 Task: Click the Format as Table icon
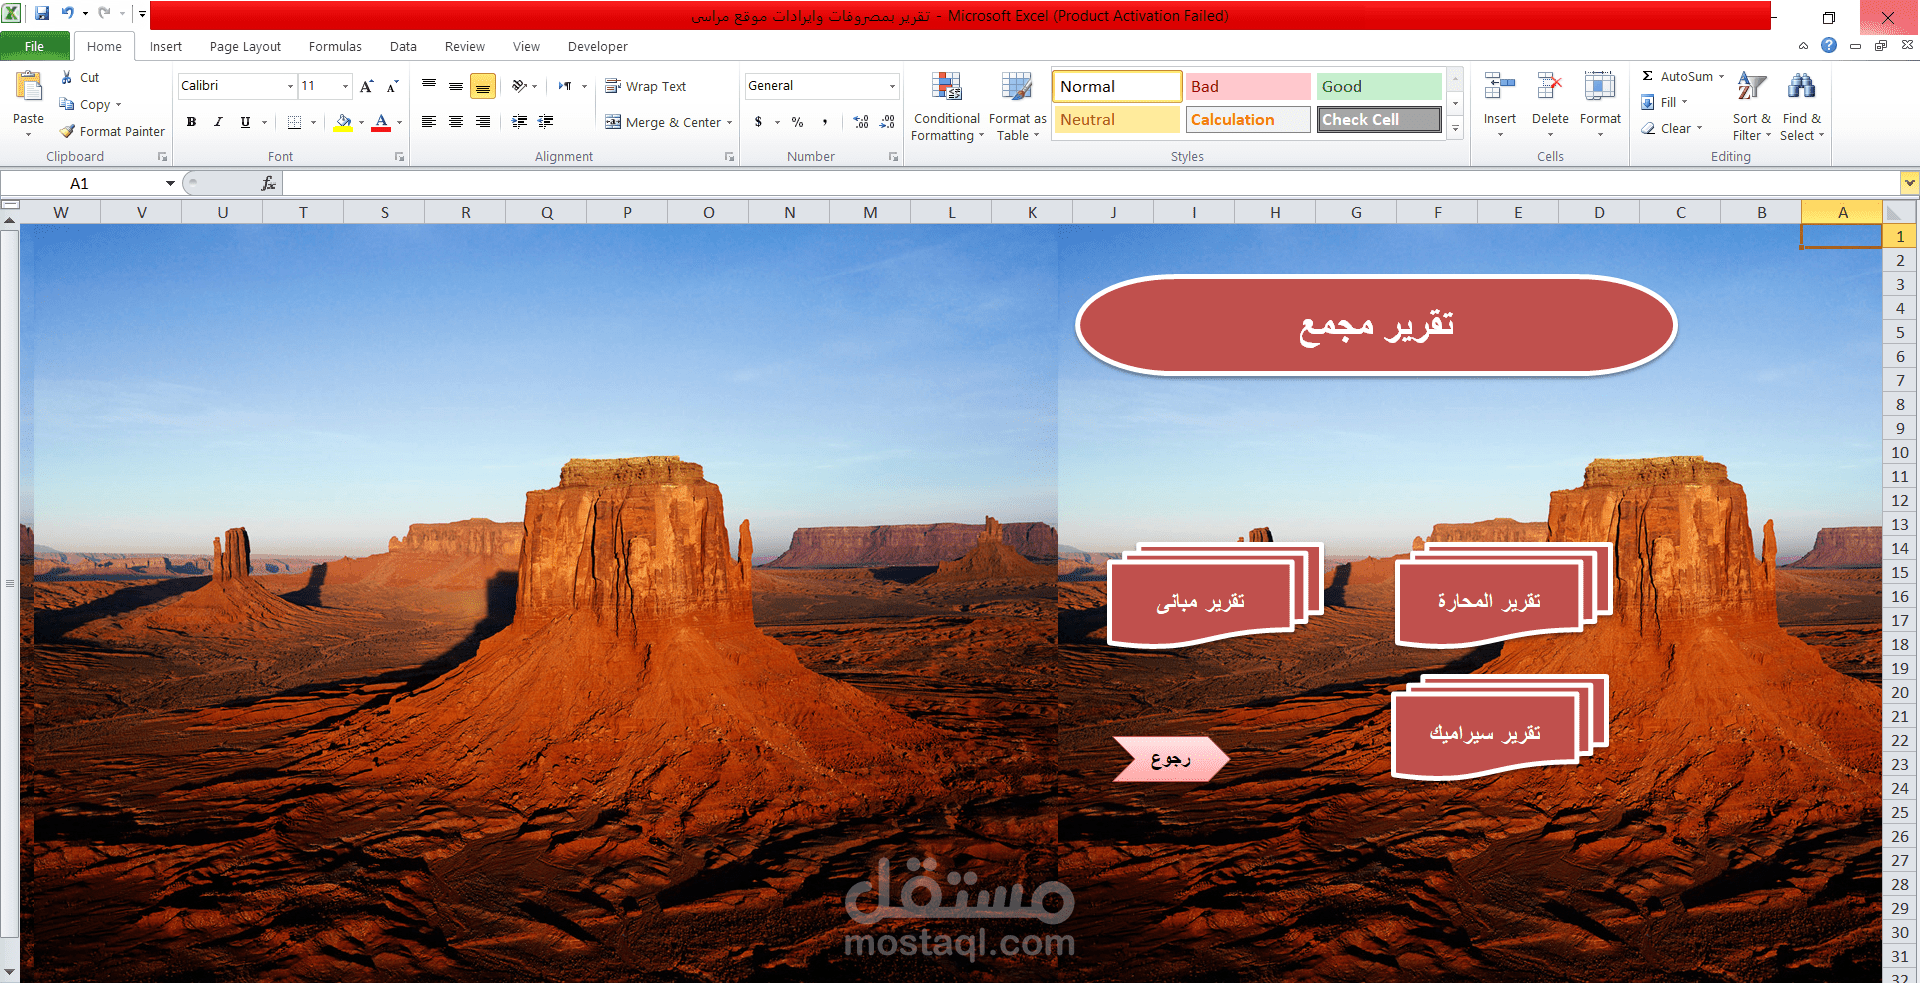pos(1016,86)
